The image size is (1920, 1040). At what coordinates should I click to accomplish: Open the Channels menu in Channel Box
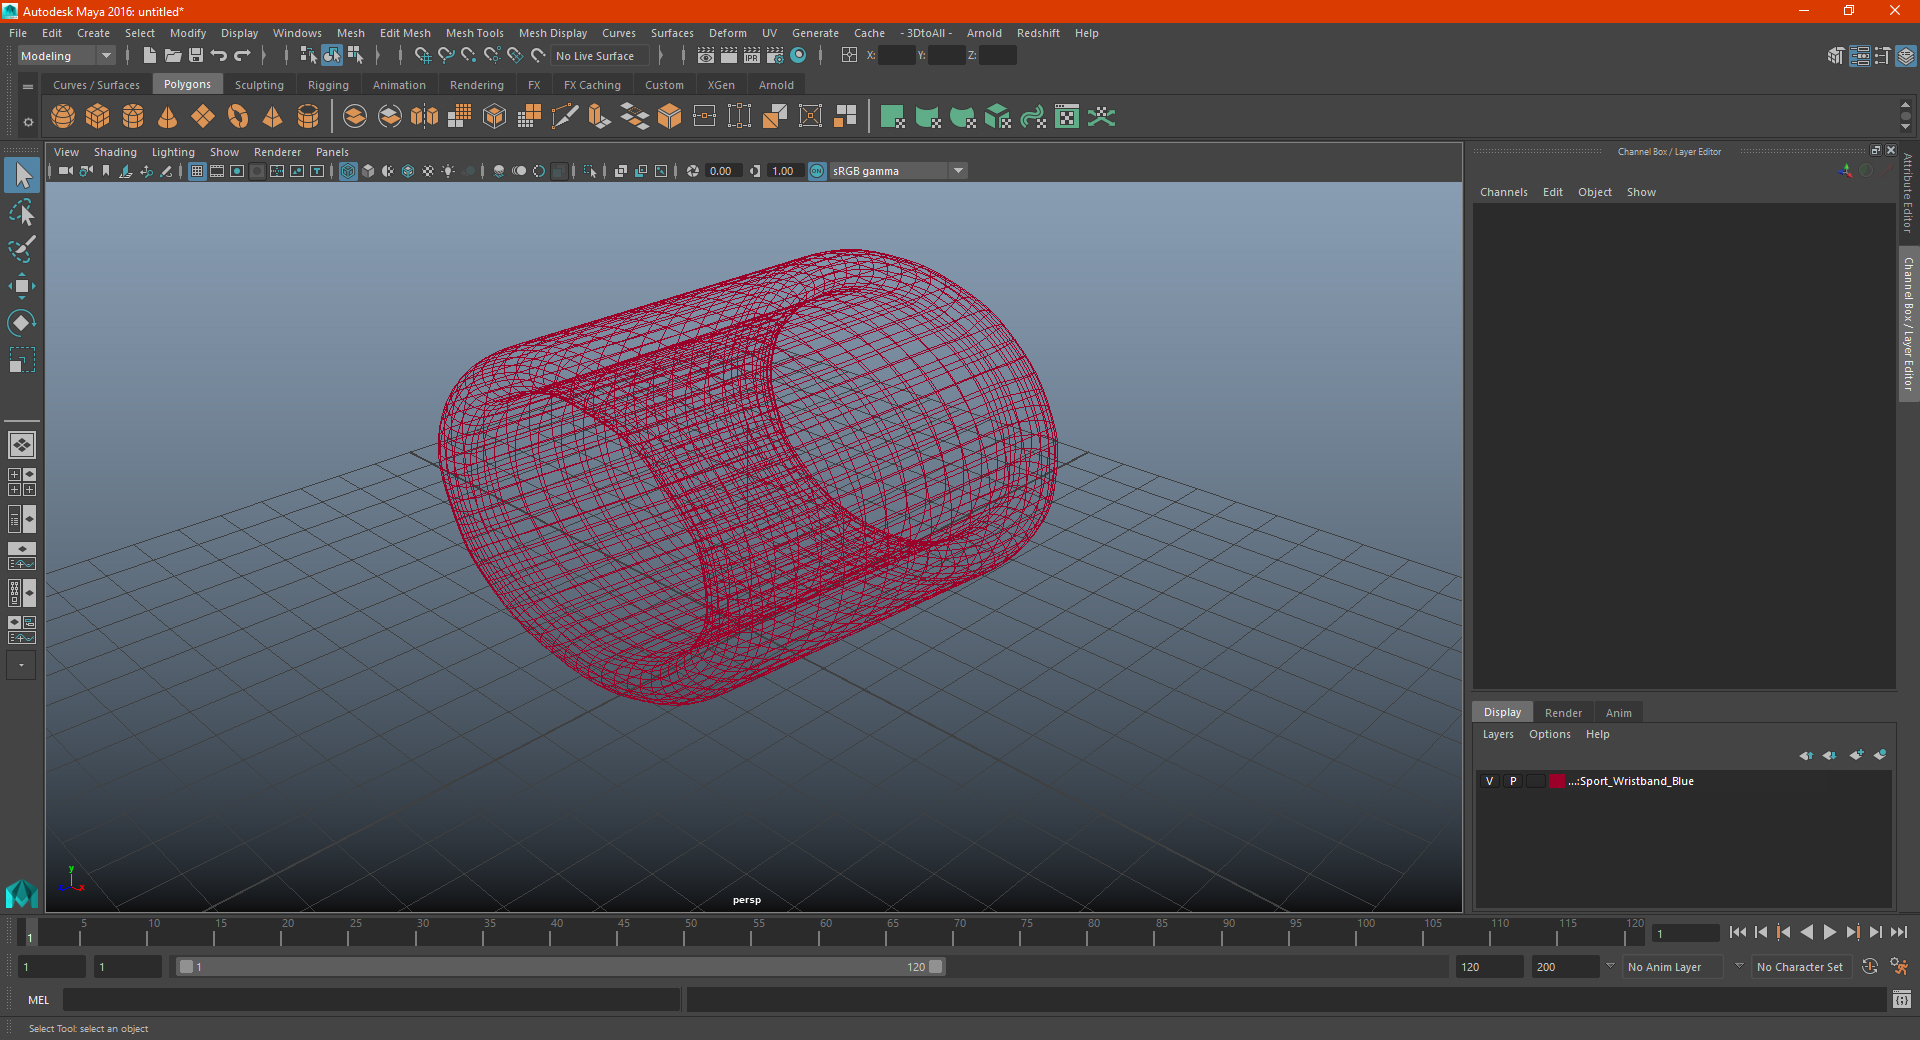1504,192
